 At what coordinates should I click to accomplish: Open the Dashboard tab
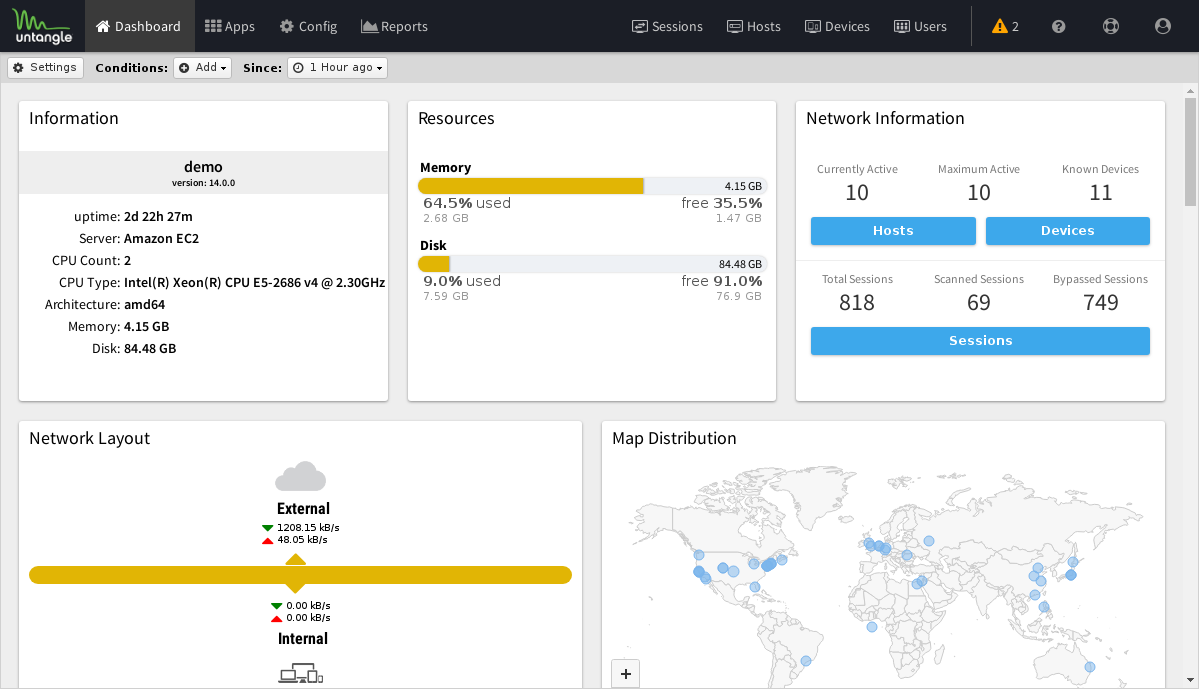138,26
